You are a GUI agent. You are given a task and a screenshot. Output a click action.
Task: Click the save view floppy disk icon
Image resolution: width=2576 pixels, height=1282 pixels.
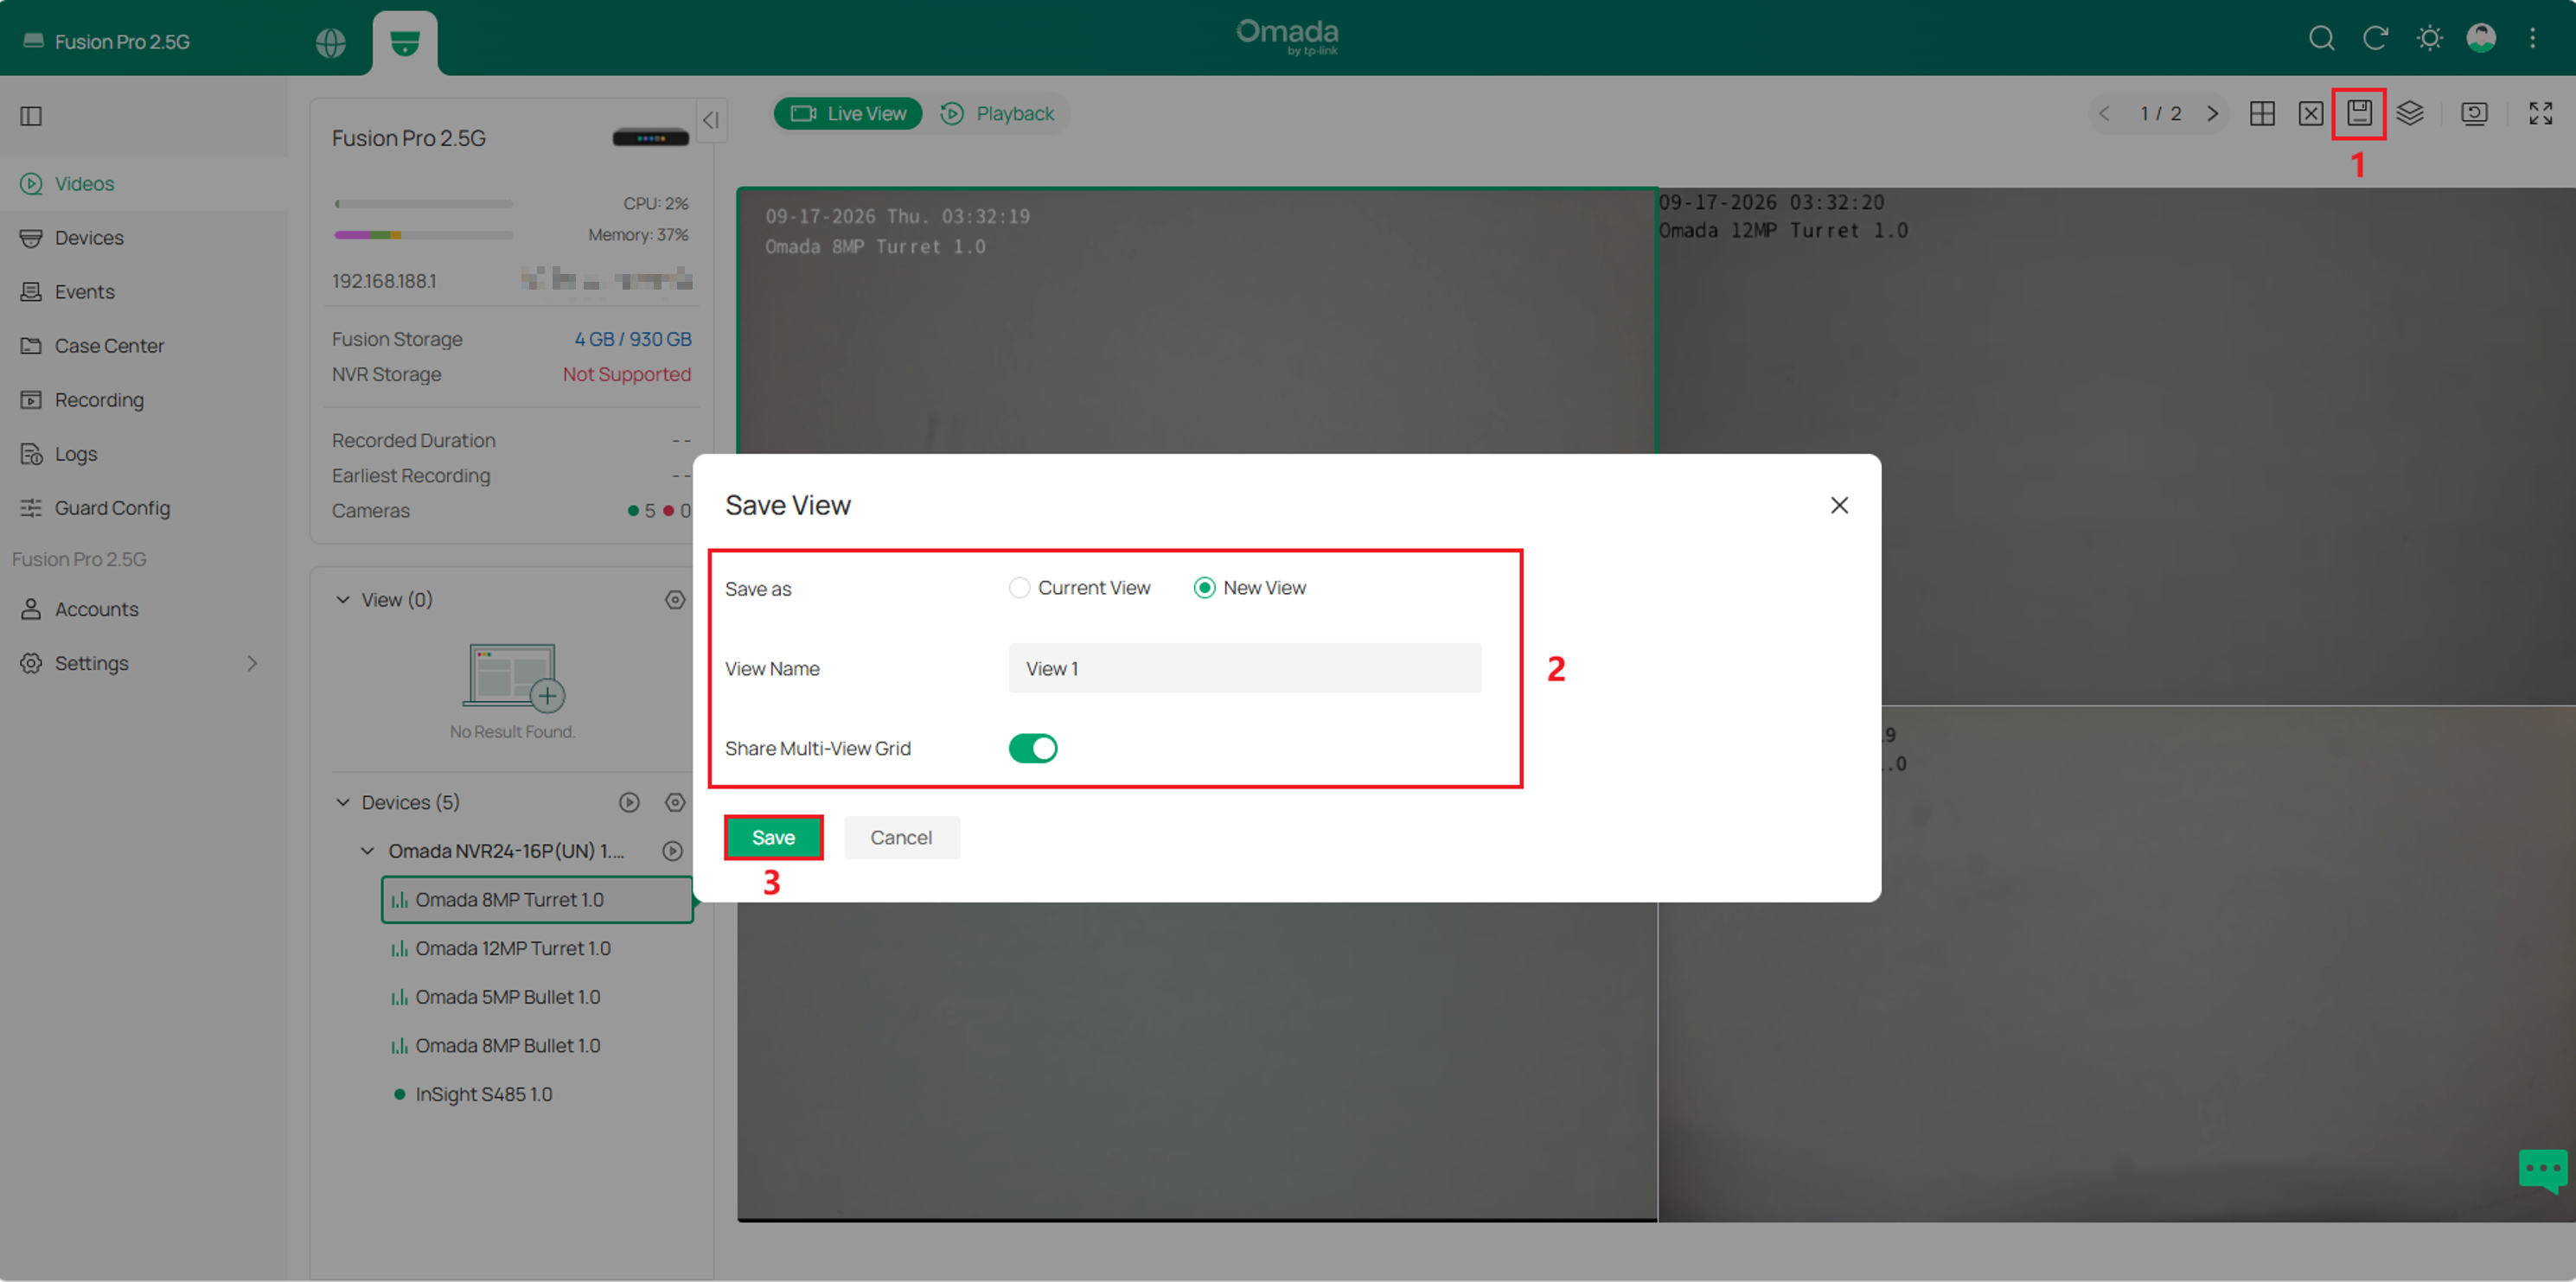(x=2359, y=113)
